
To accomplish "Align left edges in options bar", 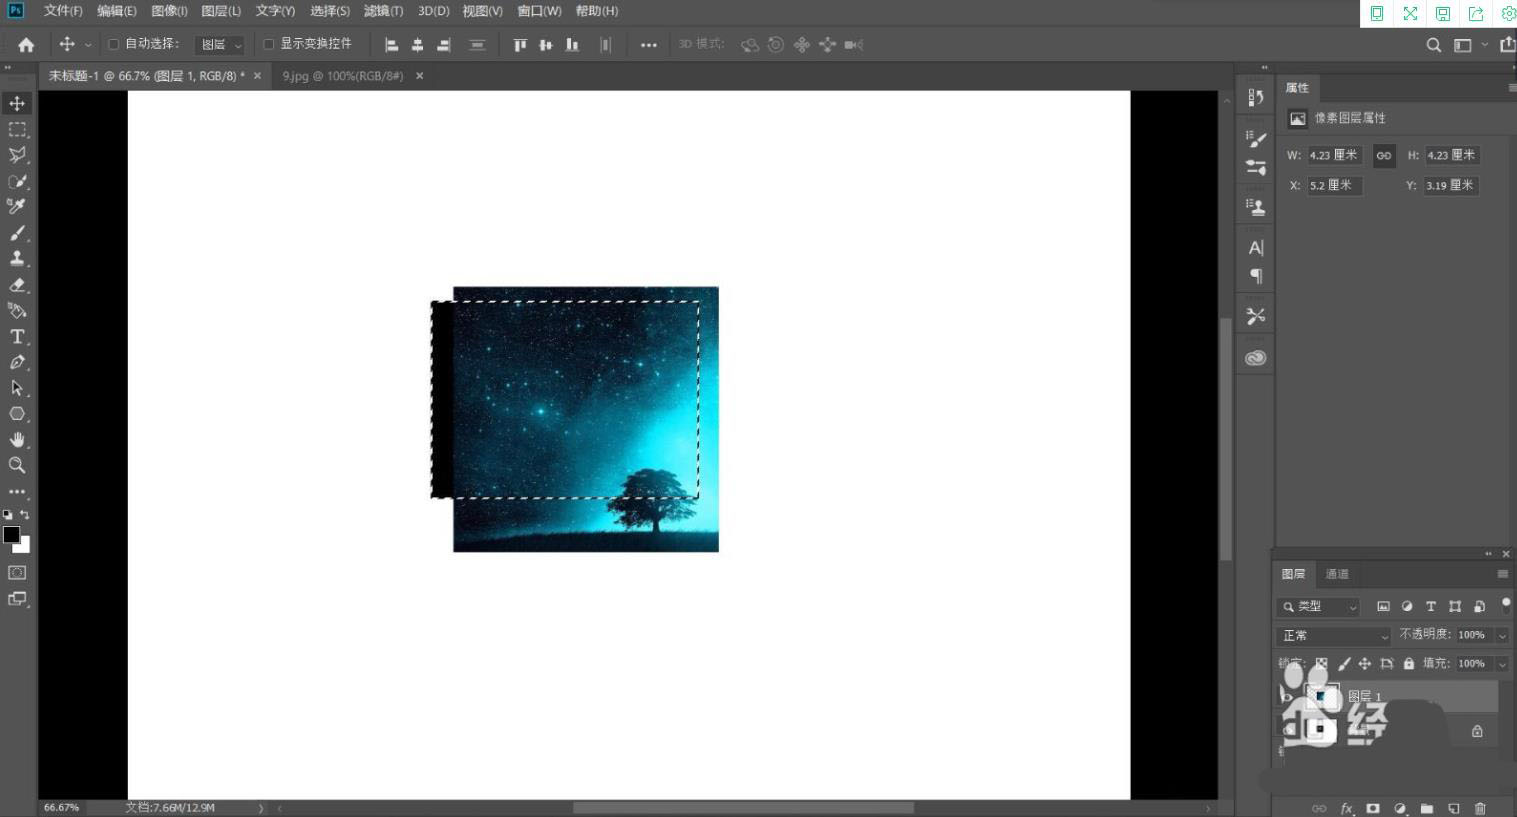I will (x=392, y=45).
